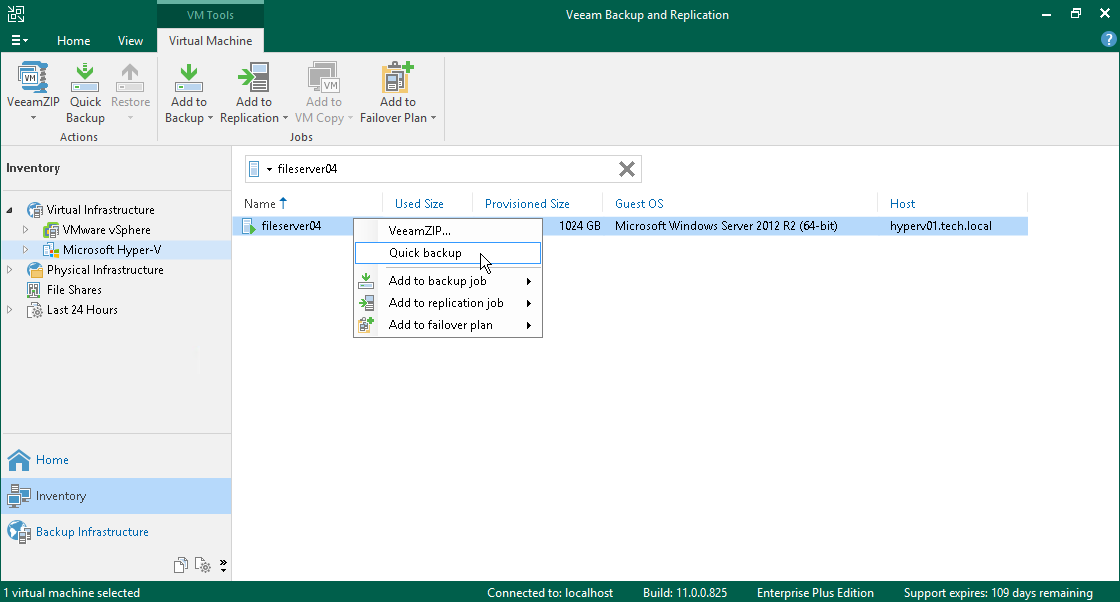The image size is (1120, 602).
Task: Click Support expires: 109 days remaining
Action: pyautogui.click(x=998, y=593)
